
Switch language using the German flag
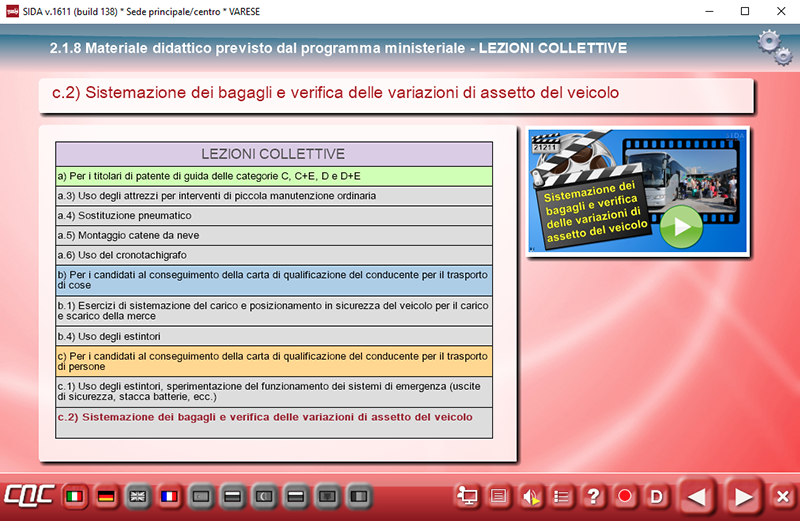[105, 495]
